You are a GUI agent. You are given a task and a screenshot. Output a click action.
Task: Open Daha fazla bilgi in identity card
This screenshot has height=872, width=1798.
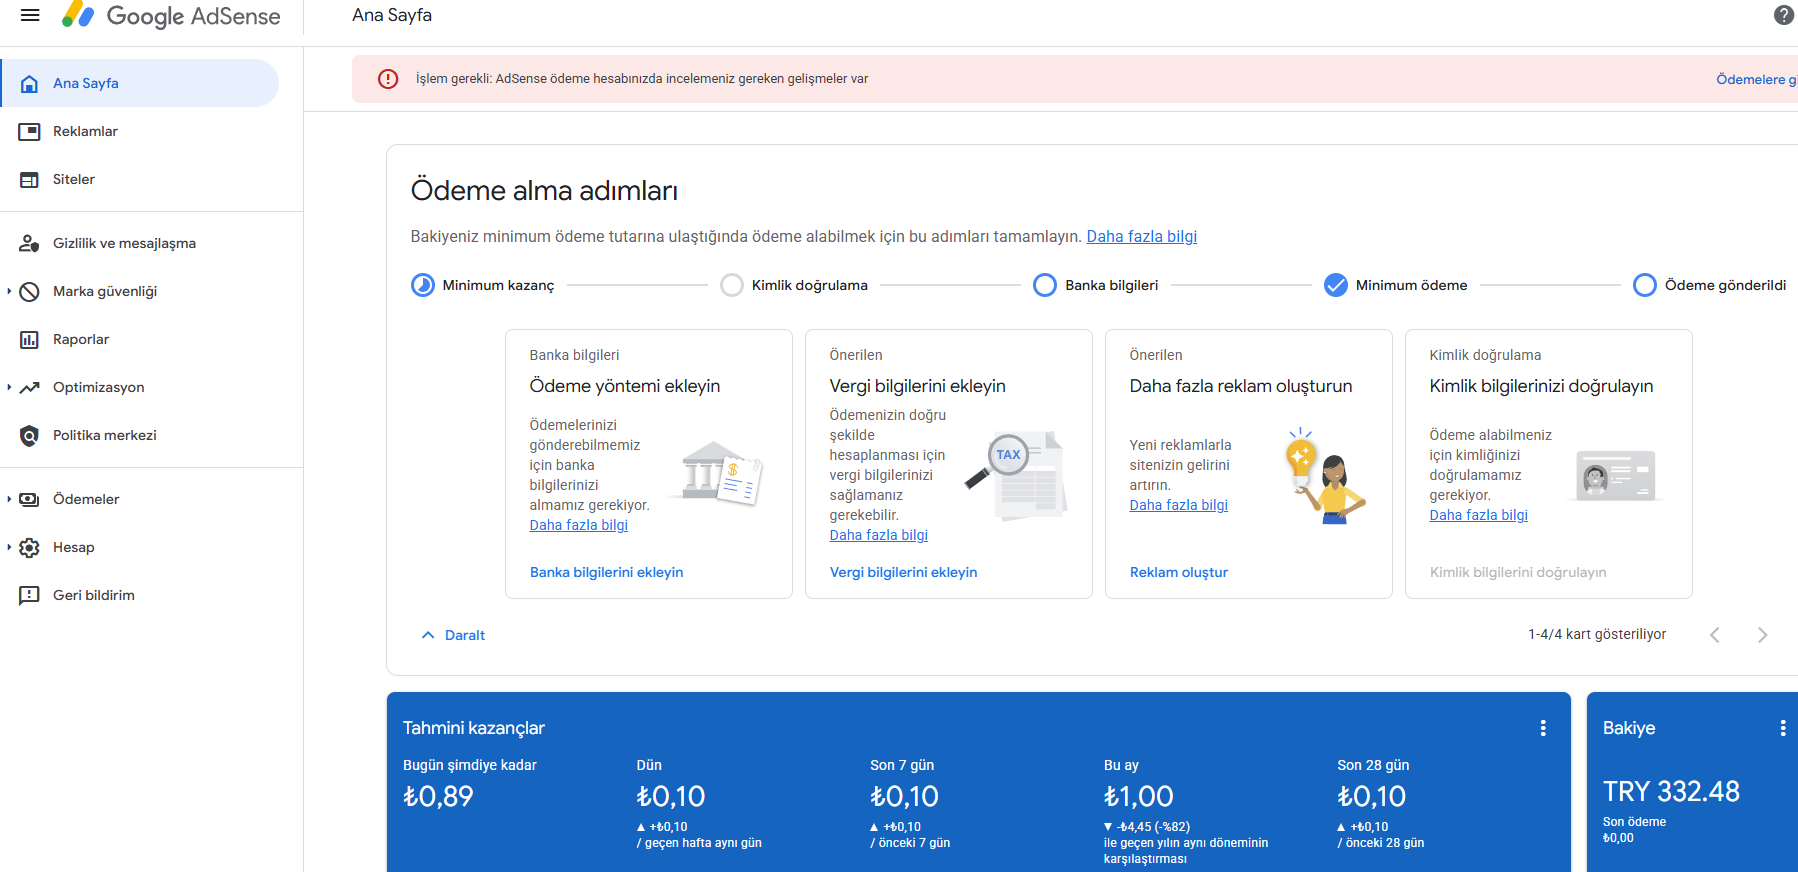[1479, 515]
